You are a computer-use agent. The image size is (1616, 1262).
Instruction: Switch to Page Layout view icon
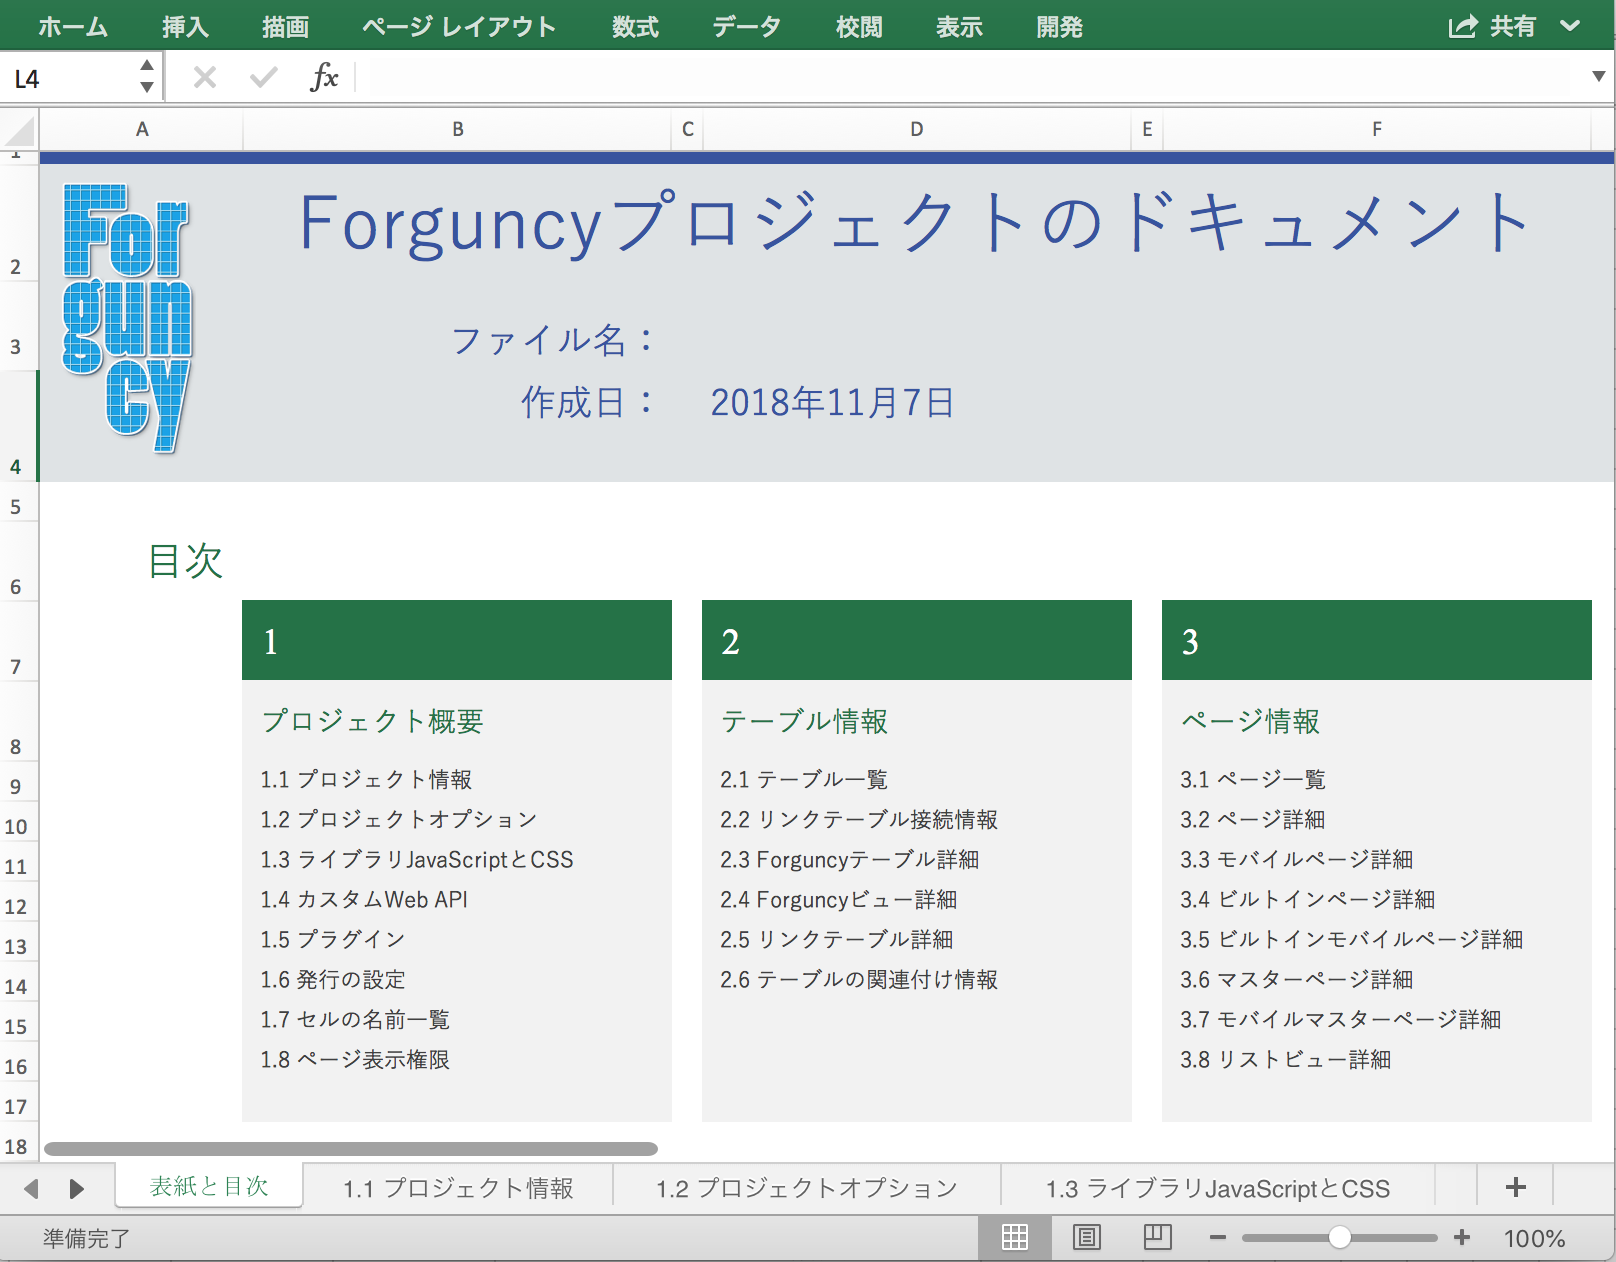pyautogui.click(x=1086, y=1238)
